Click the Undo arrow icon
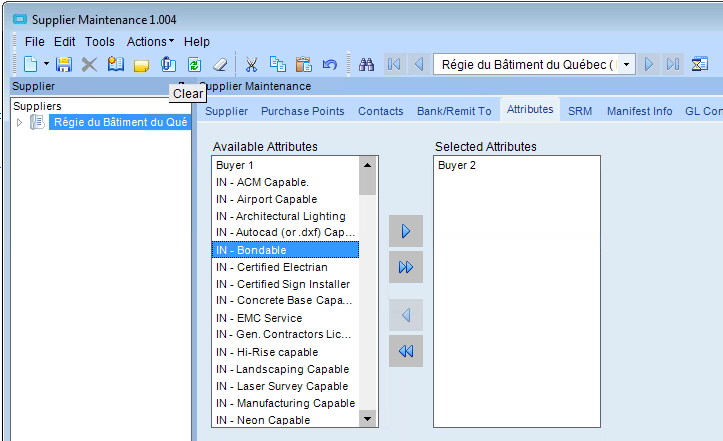723x441 pixels. tap(330, 64)
